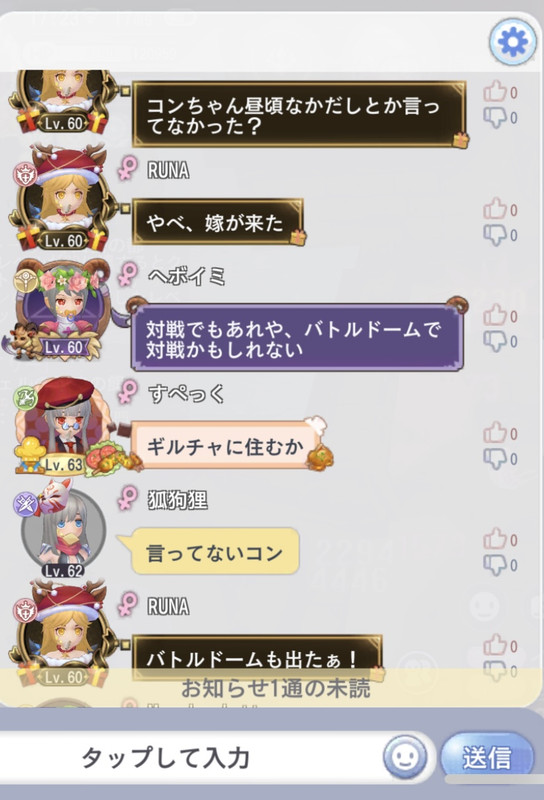Tap the 言ってないコン chat bubble
The image size is (544, 800).
(214, 553)
